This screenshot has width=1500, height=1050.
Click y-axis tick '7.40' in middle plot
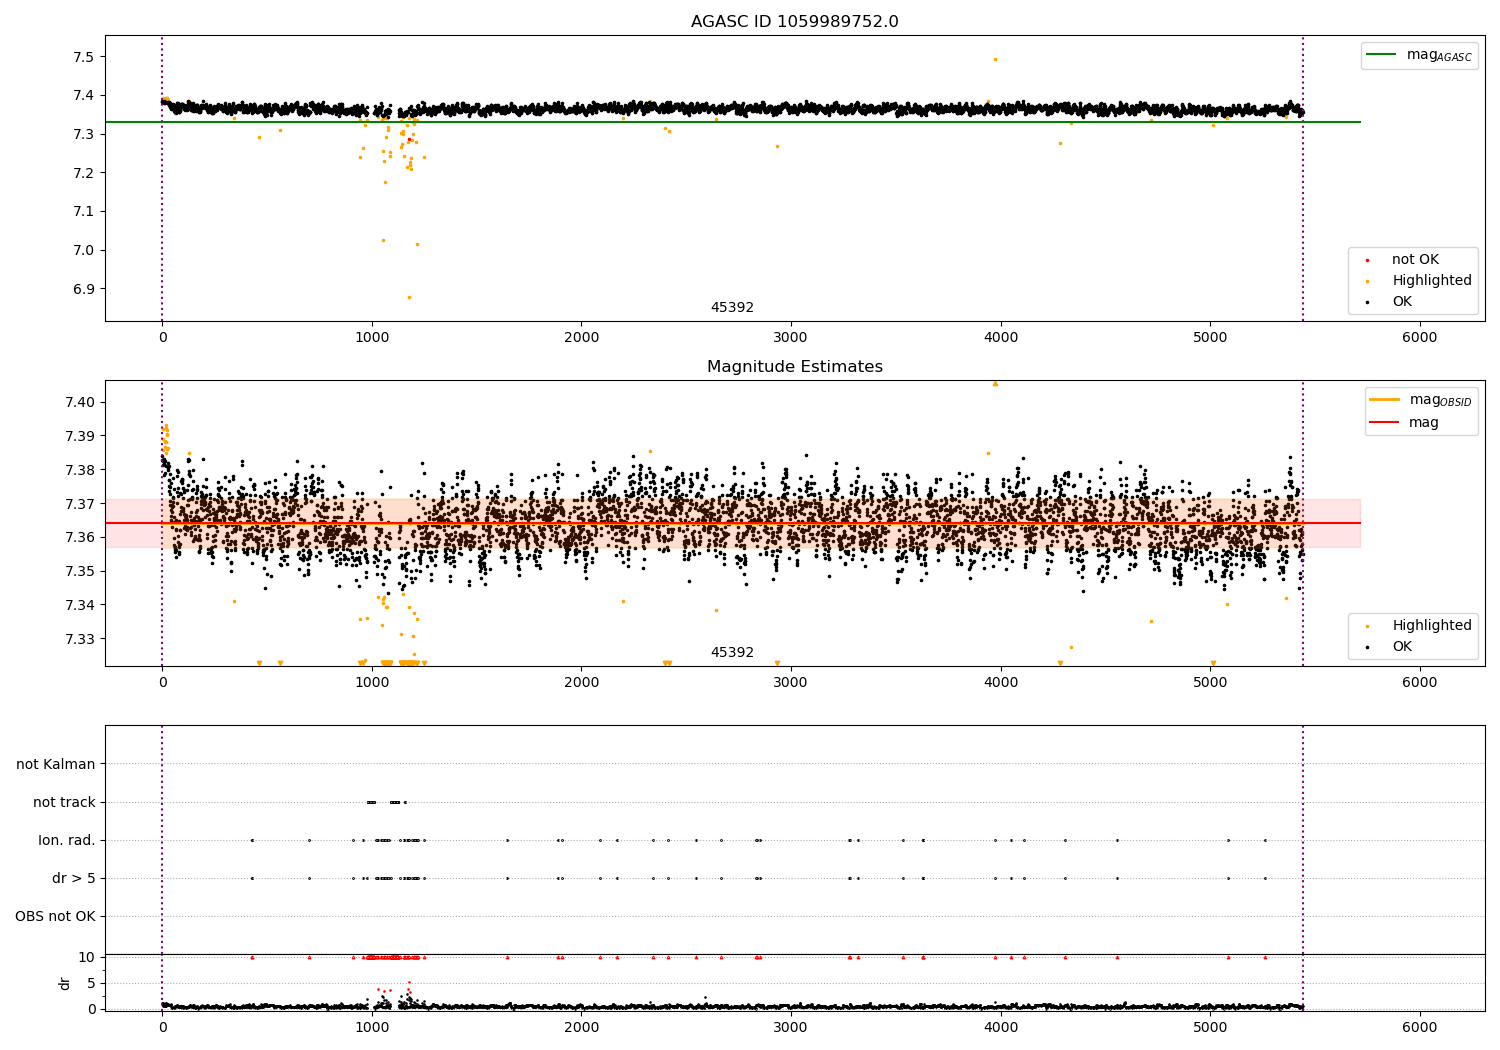(x=80, y=402)
